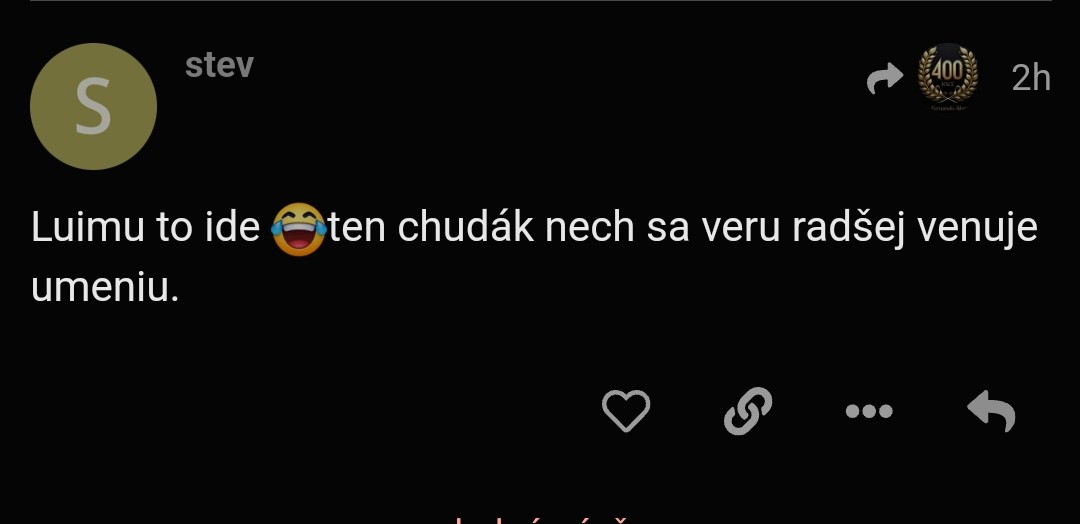The width and height of the screenshot is (1080, 524).
Task: Select the comment text starting with Luimu
Action: click(534, 258)
